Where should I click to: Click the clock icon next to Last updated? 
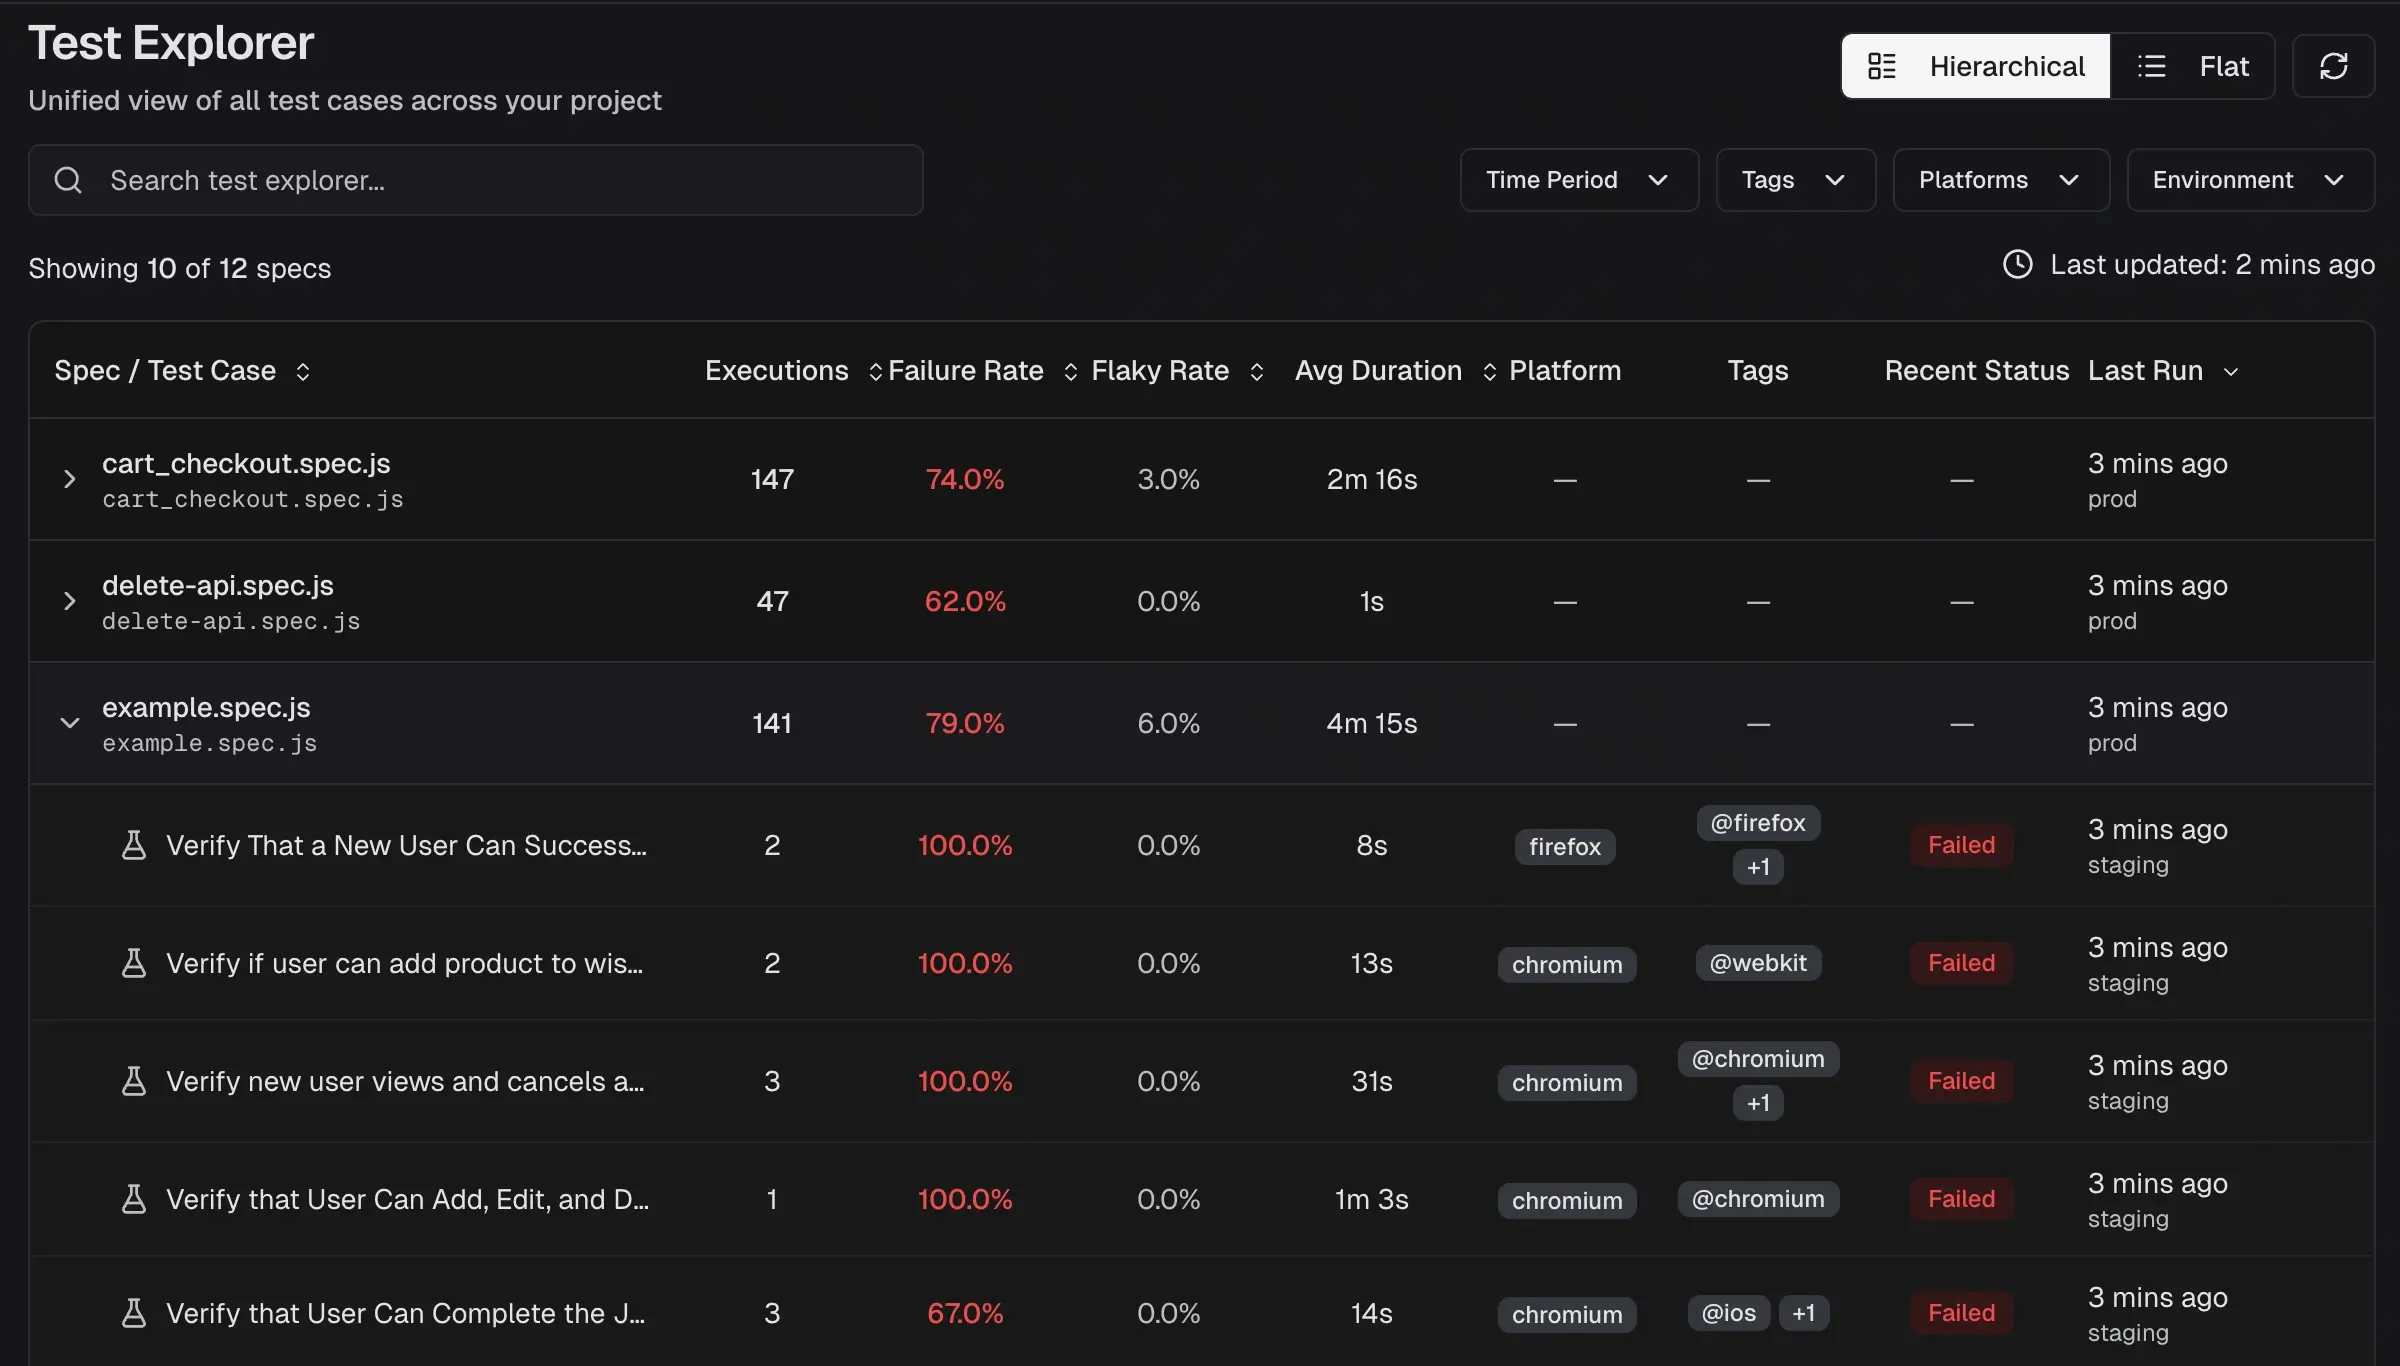(2016, 264)
